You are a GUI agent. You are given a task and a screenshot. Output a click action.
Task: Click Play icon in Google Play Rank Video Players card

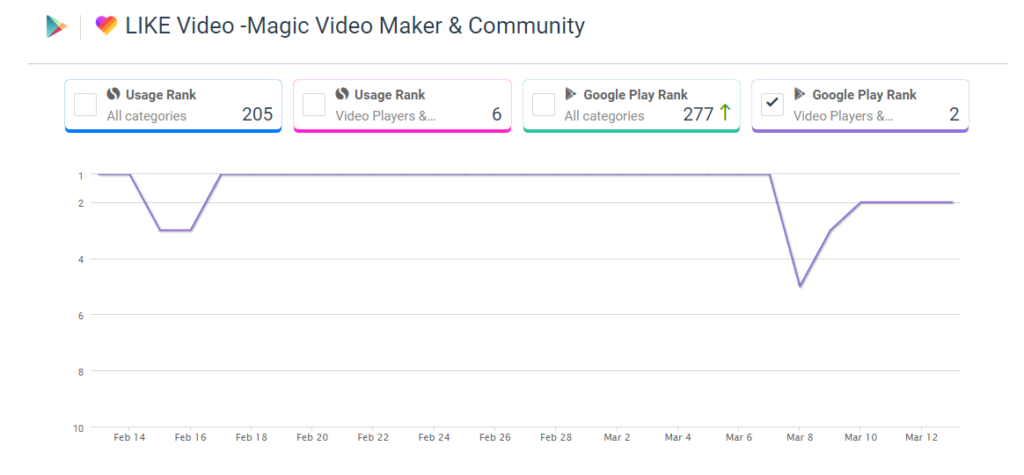click(x=799, y=95)
